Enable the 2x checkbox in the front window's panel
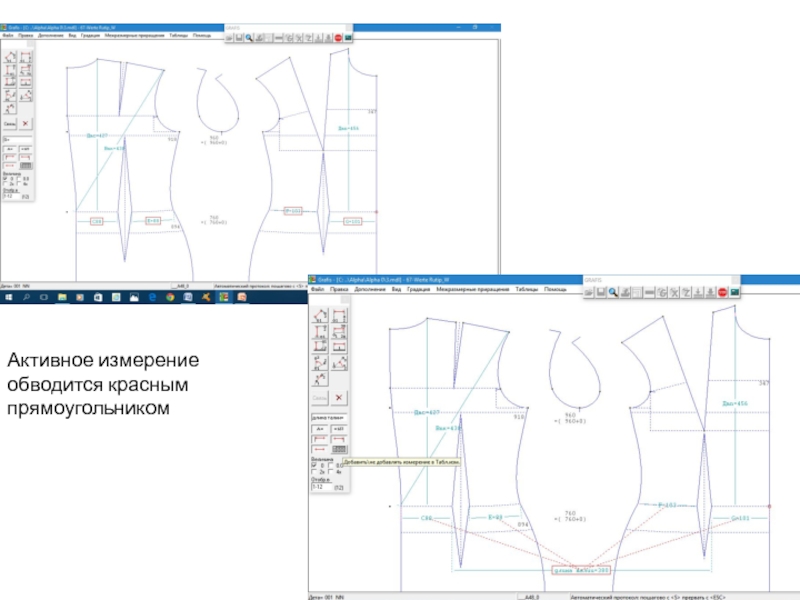This screenshot has width=800, height=600. 314,472
